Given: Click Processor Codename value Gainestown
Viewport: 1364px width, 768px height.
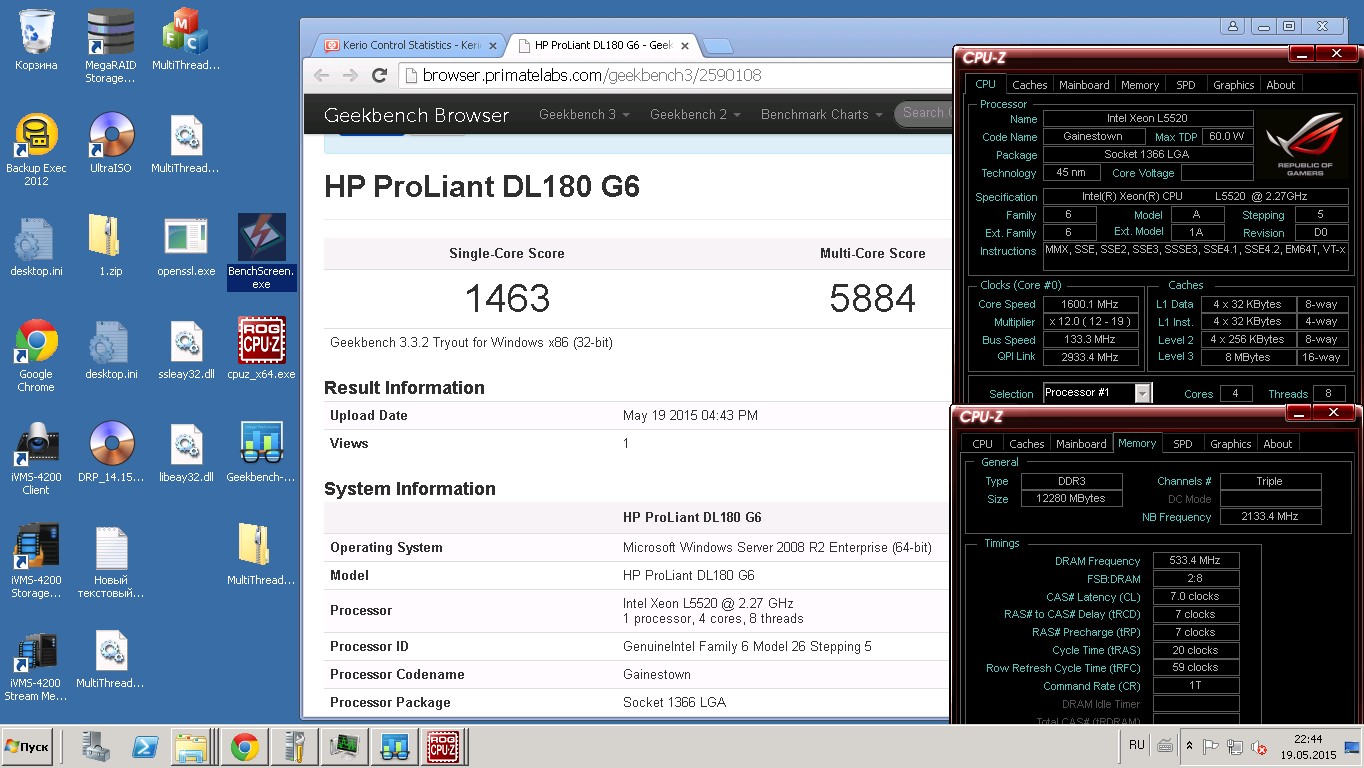Looking at the screenshot, I should [657, 674].
